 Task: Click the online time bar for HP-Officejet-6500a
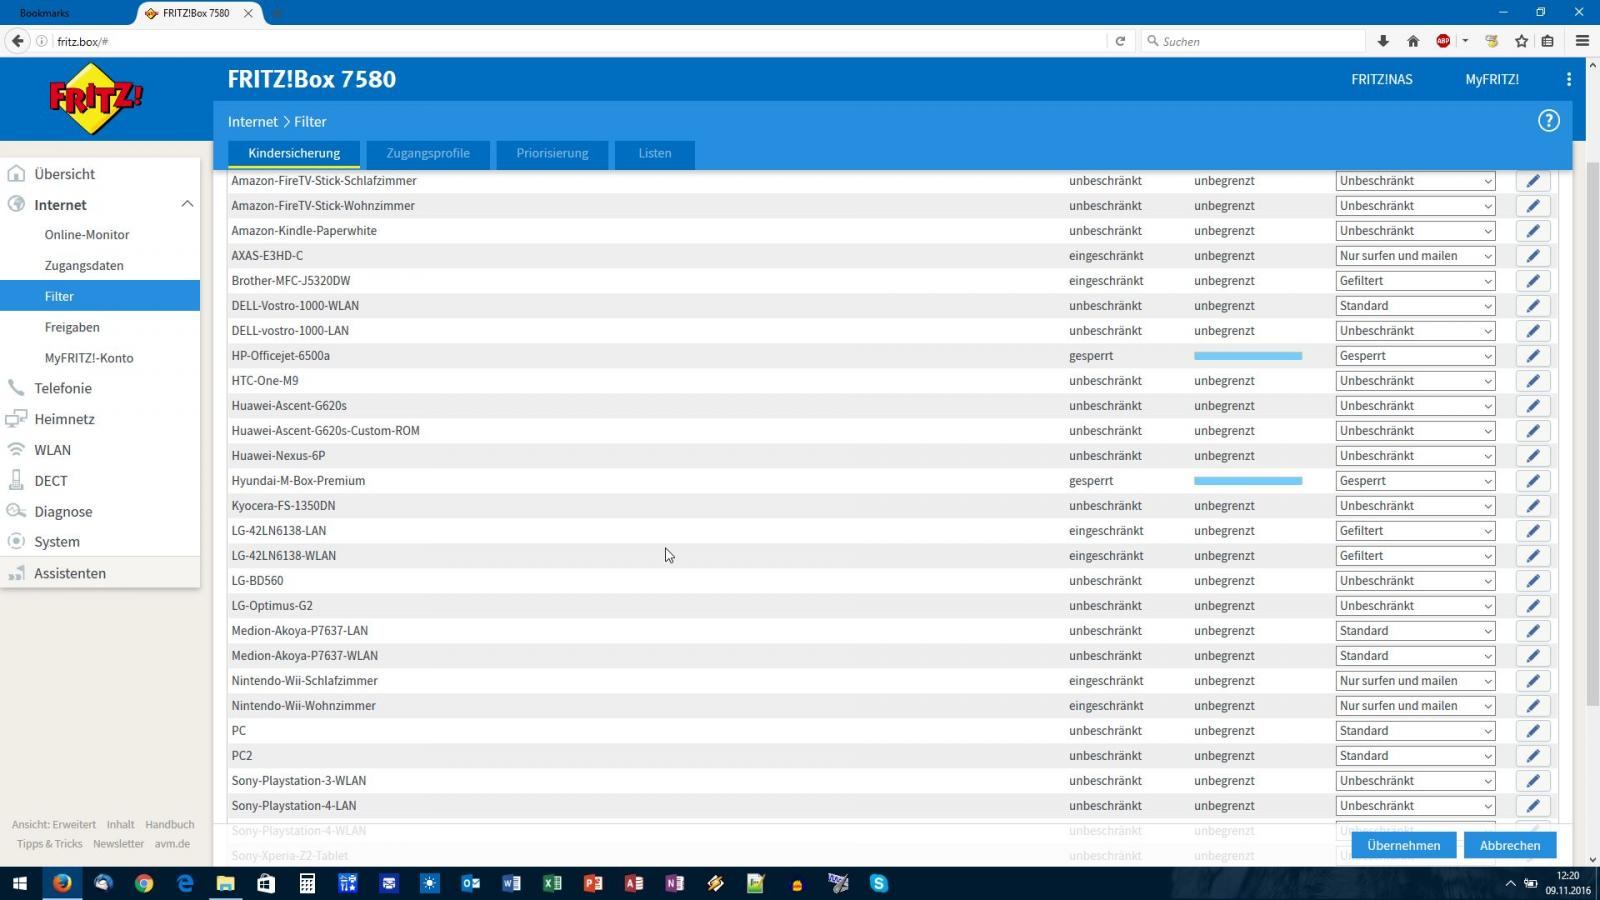(x=1248, y=356)
